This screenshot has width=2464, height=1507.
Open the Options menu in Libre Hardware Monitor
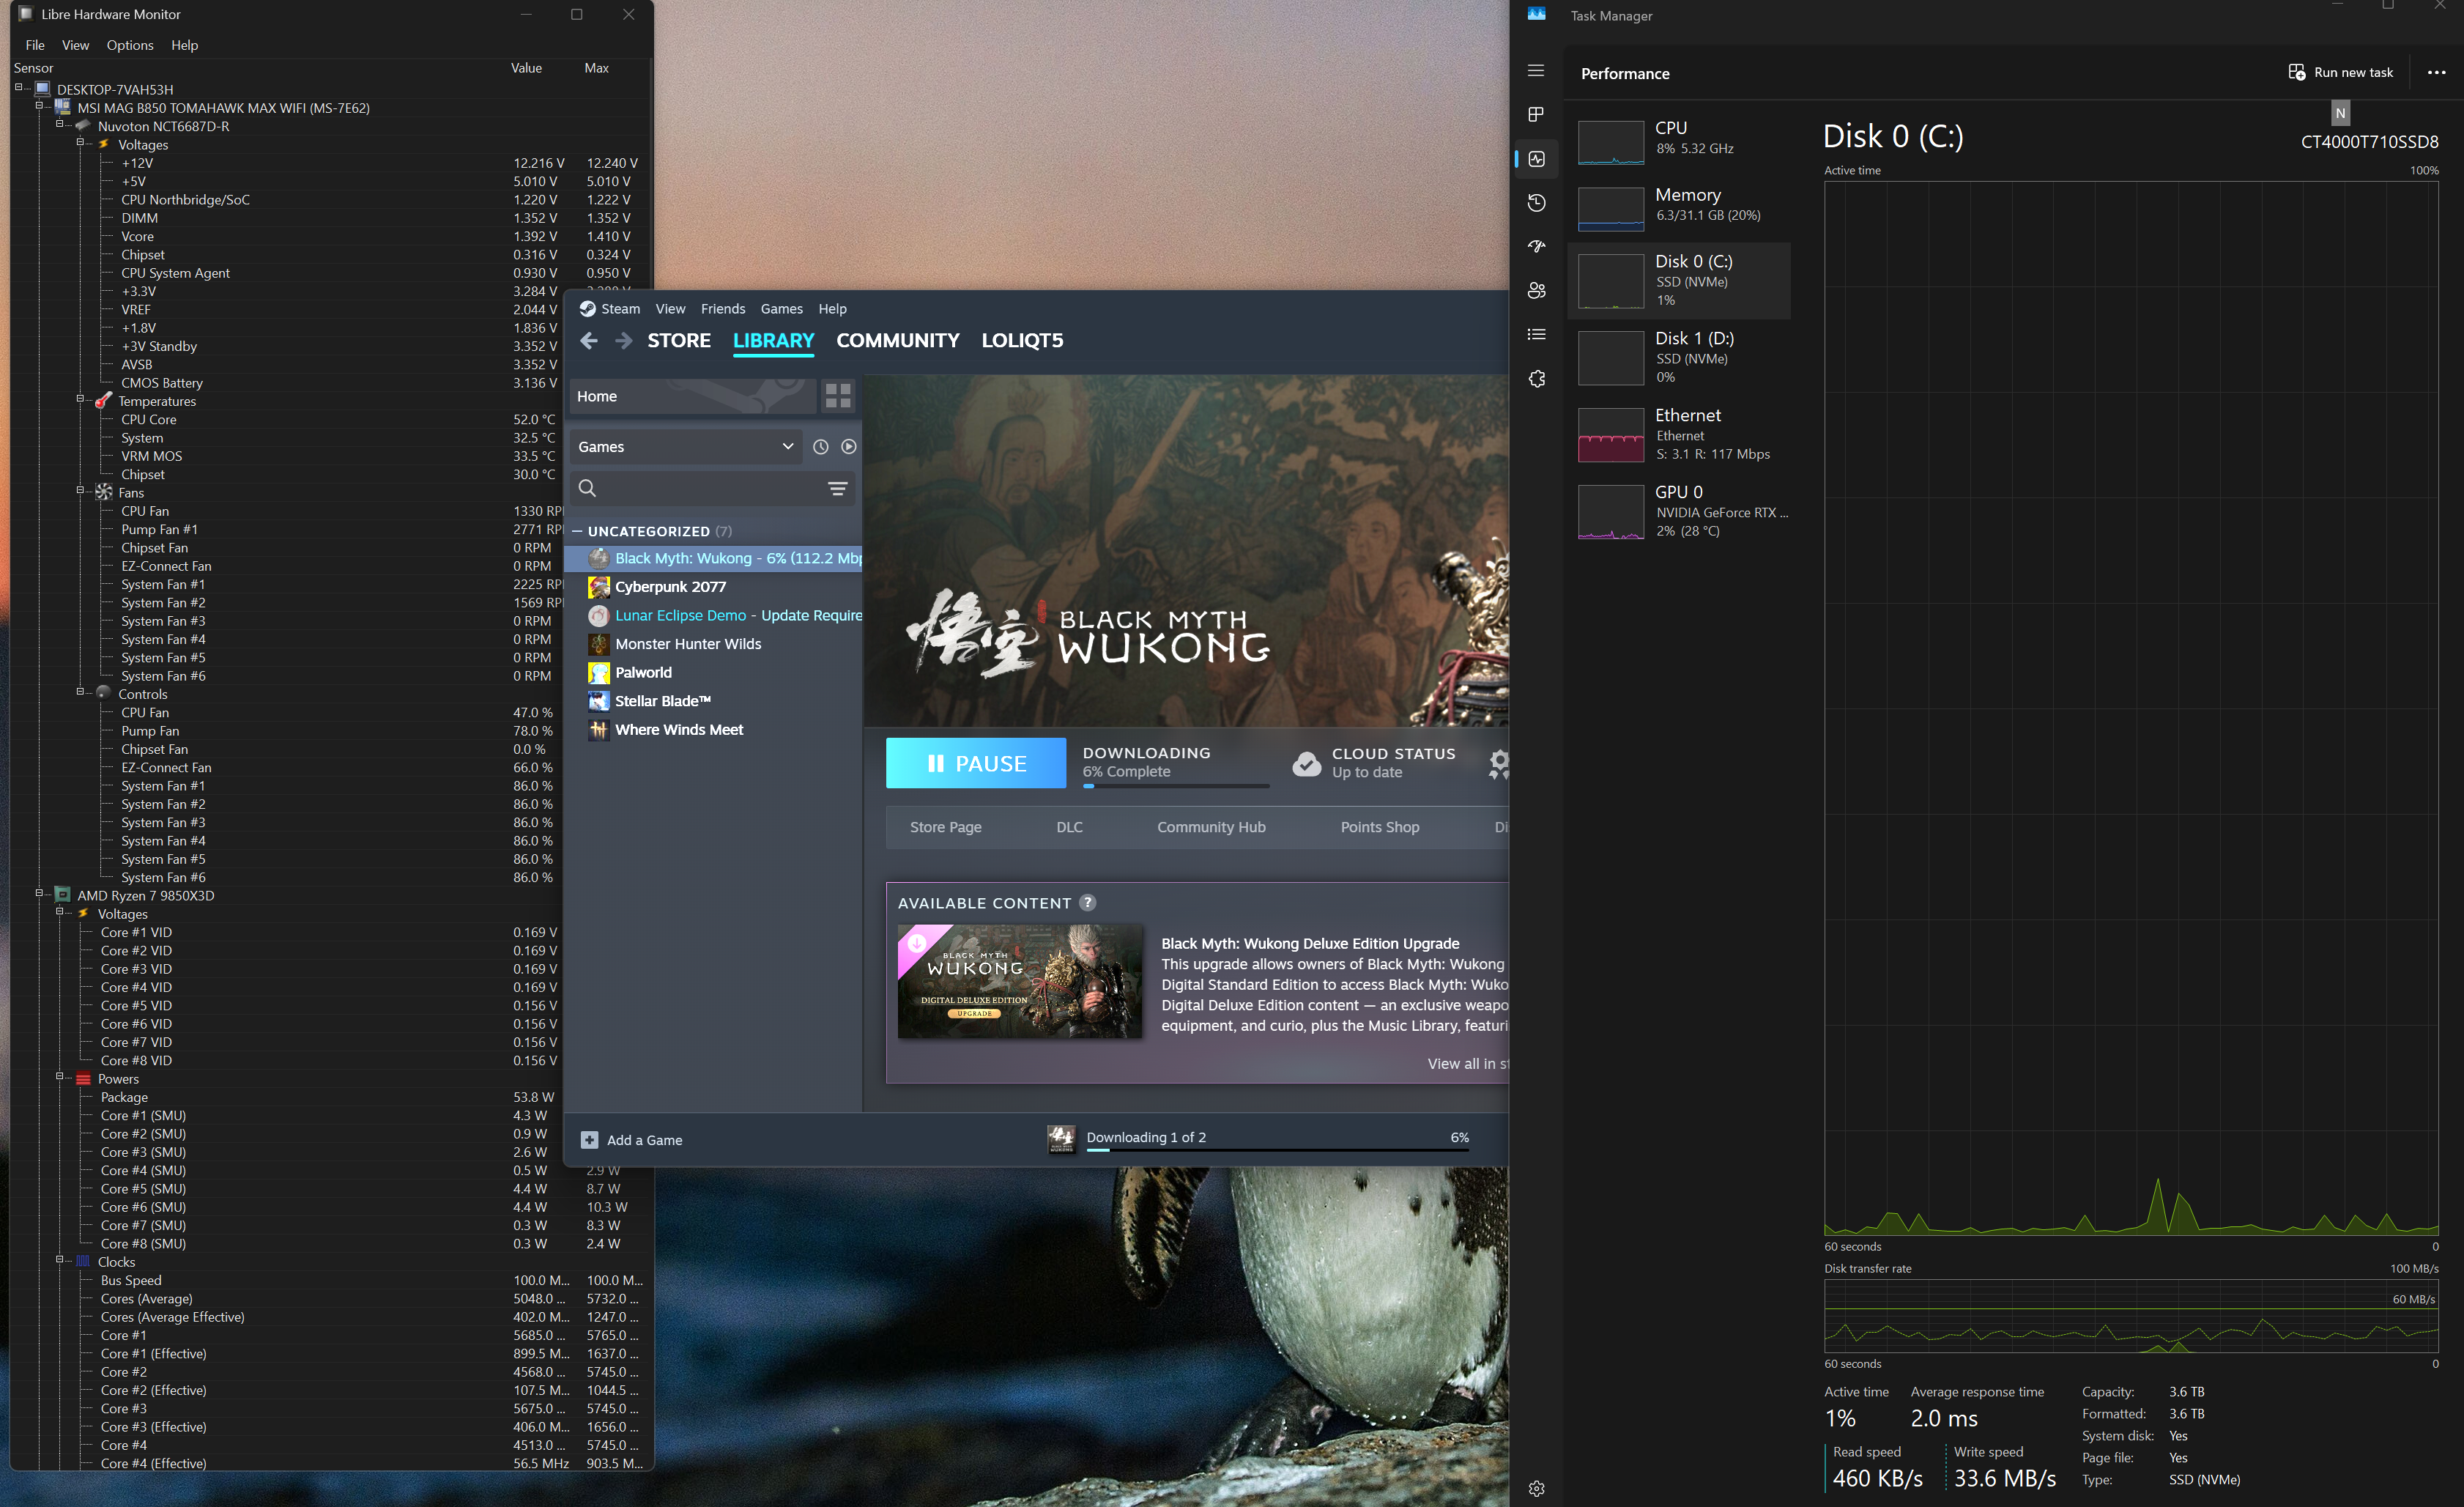[x=130, y=45]
